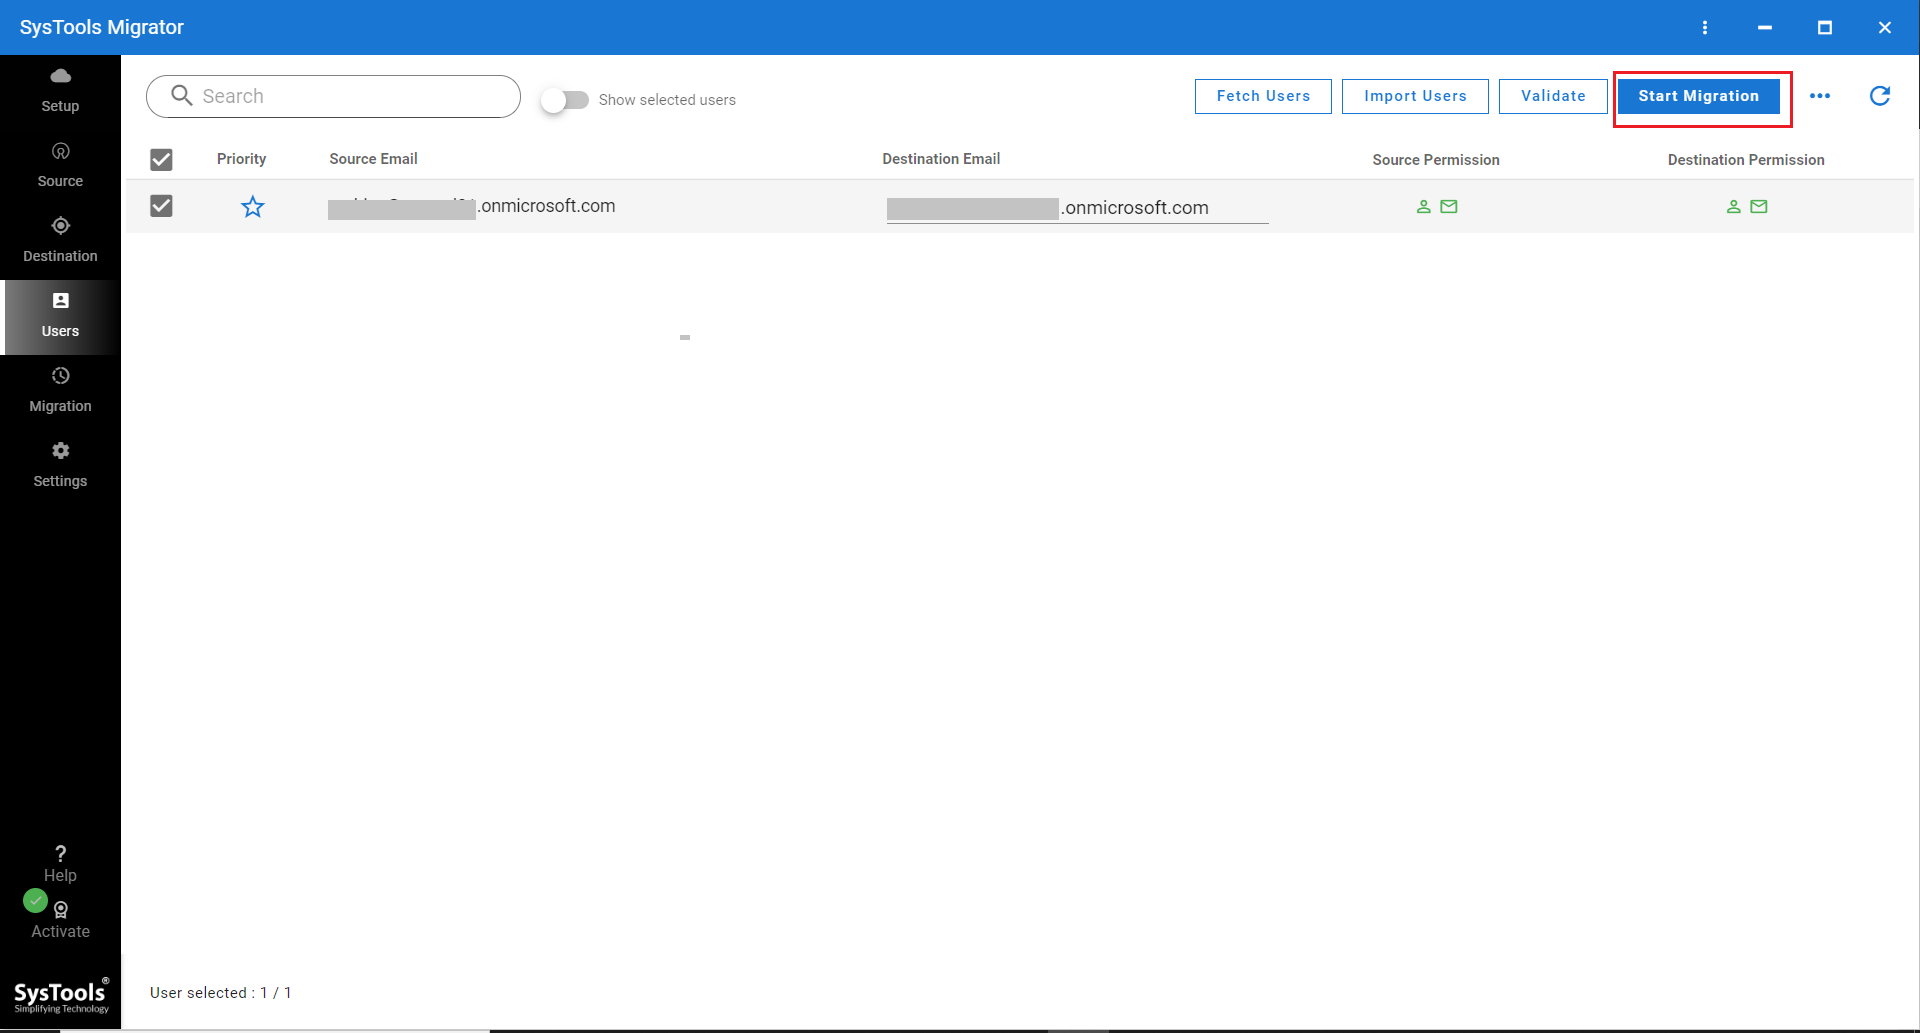Image resolution: width=1920 pixels, height=1033 pixels.
Task: Edit the destination email field
Action: [1077, 208]
